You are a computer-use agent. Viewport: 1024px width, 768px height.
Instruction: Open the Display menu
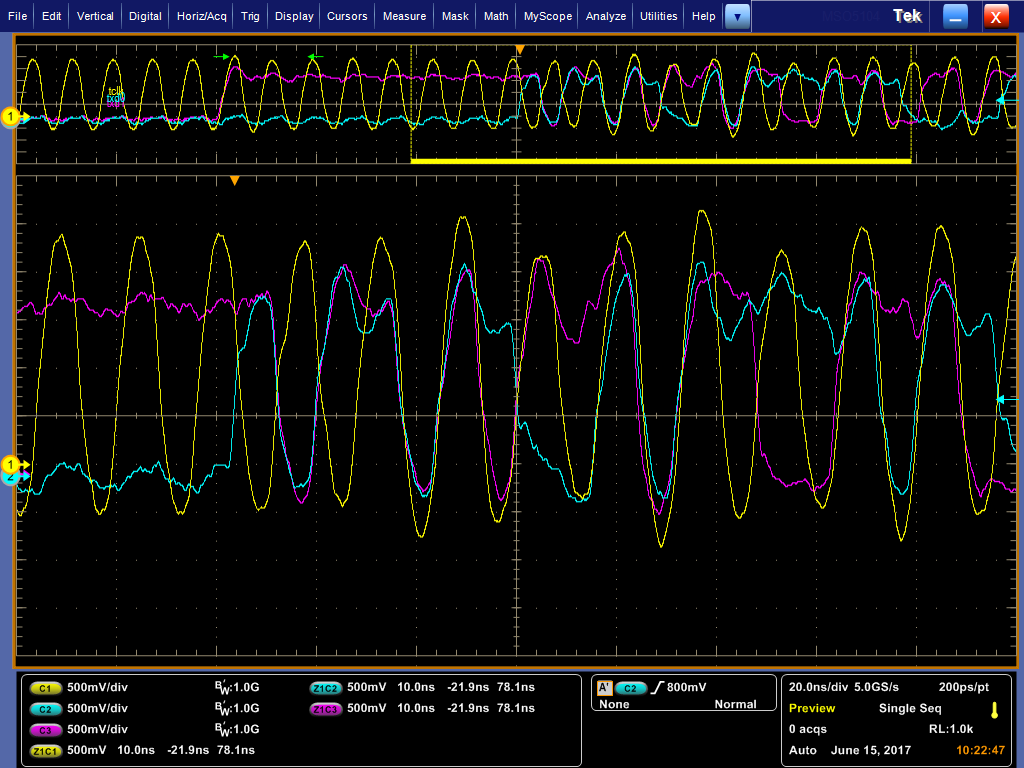293,16
